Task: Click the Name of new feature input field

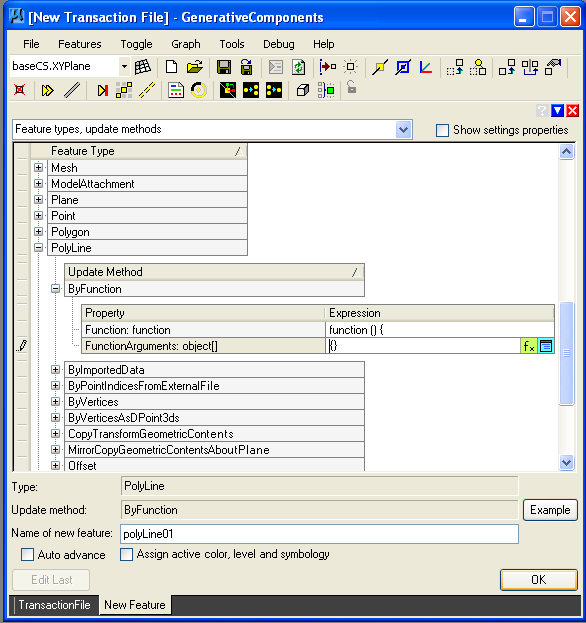Action: 319,534
